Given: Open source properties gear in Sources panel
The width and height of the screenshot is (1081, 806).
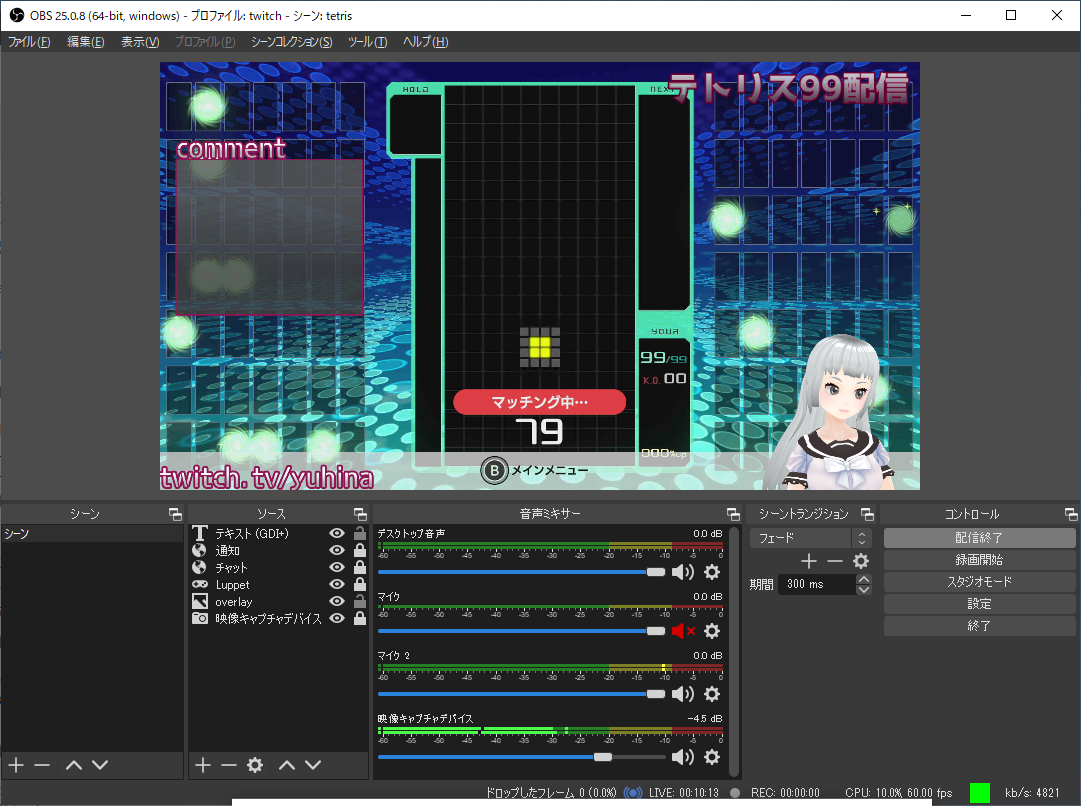Looking at the screenshot, I should coord(255,765).
